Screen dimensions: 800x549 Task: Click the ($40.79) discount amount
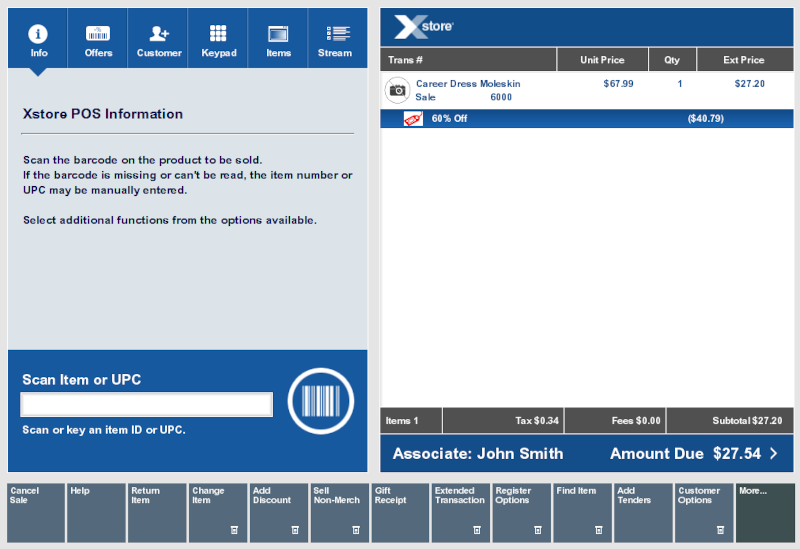point(706,118)
